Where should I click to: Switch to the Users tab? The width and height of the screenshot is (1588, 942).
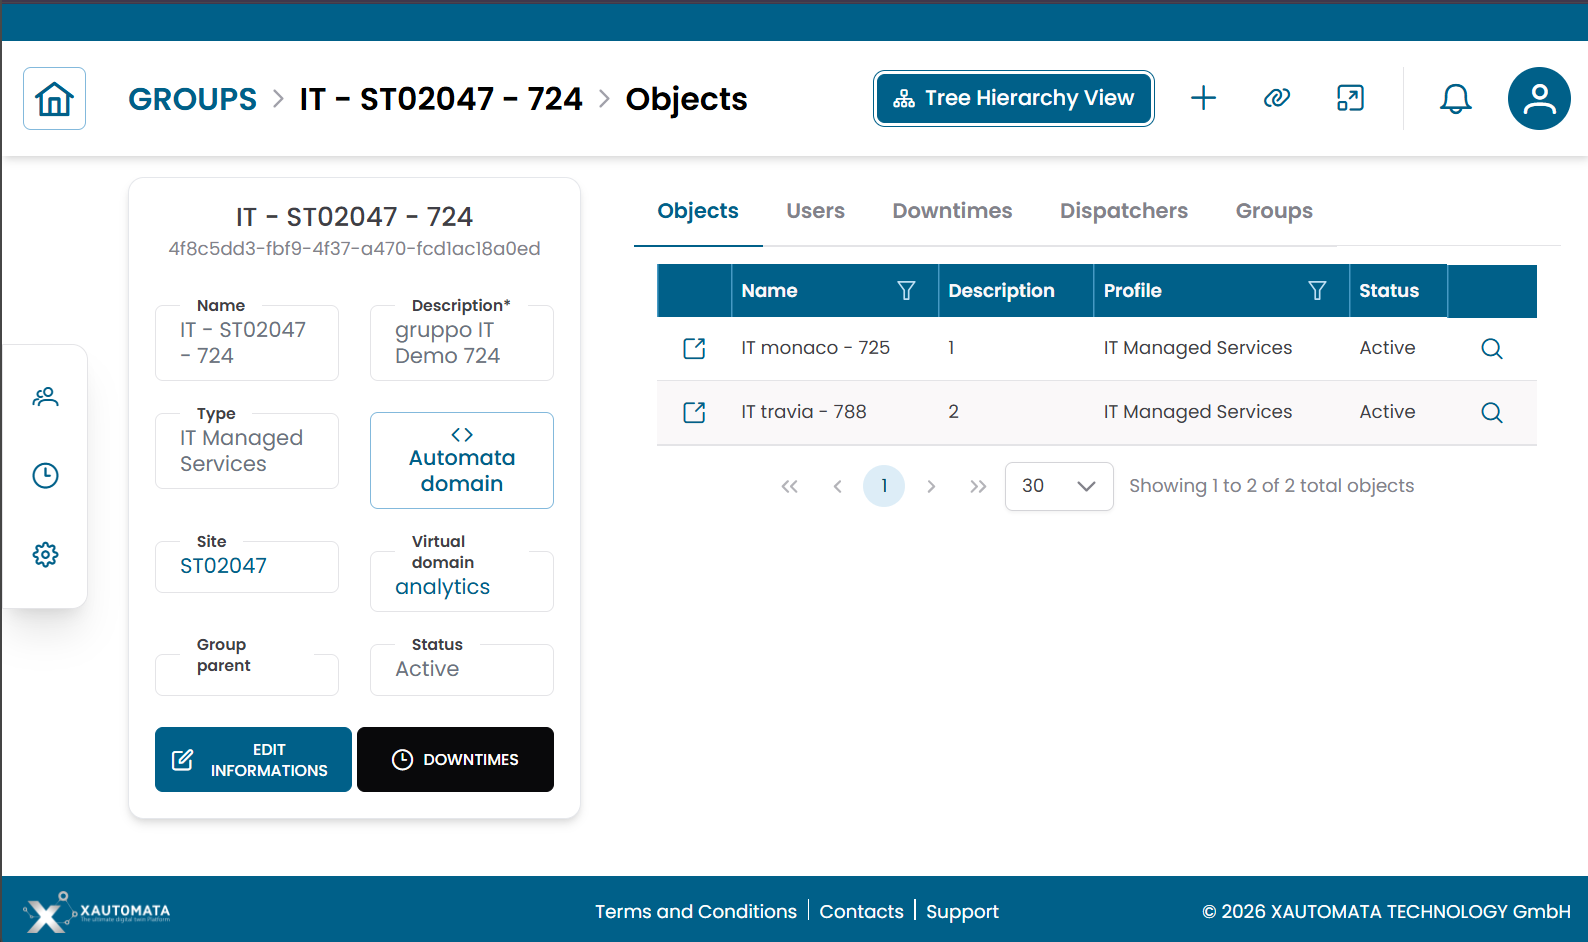[815, 211]
